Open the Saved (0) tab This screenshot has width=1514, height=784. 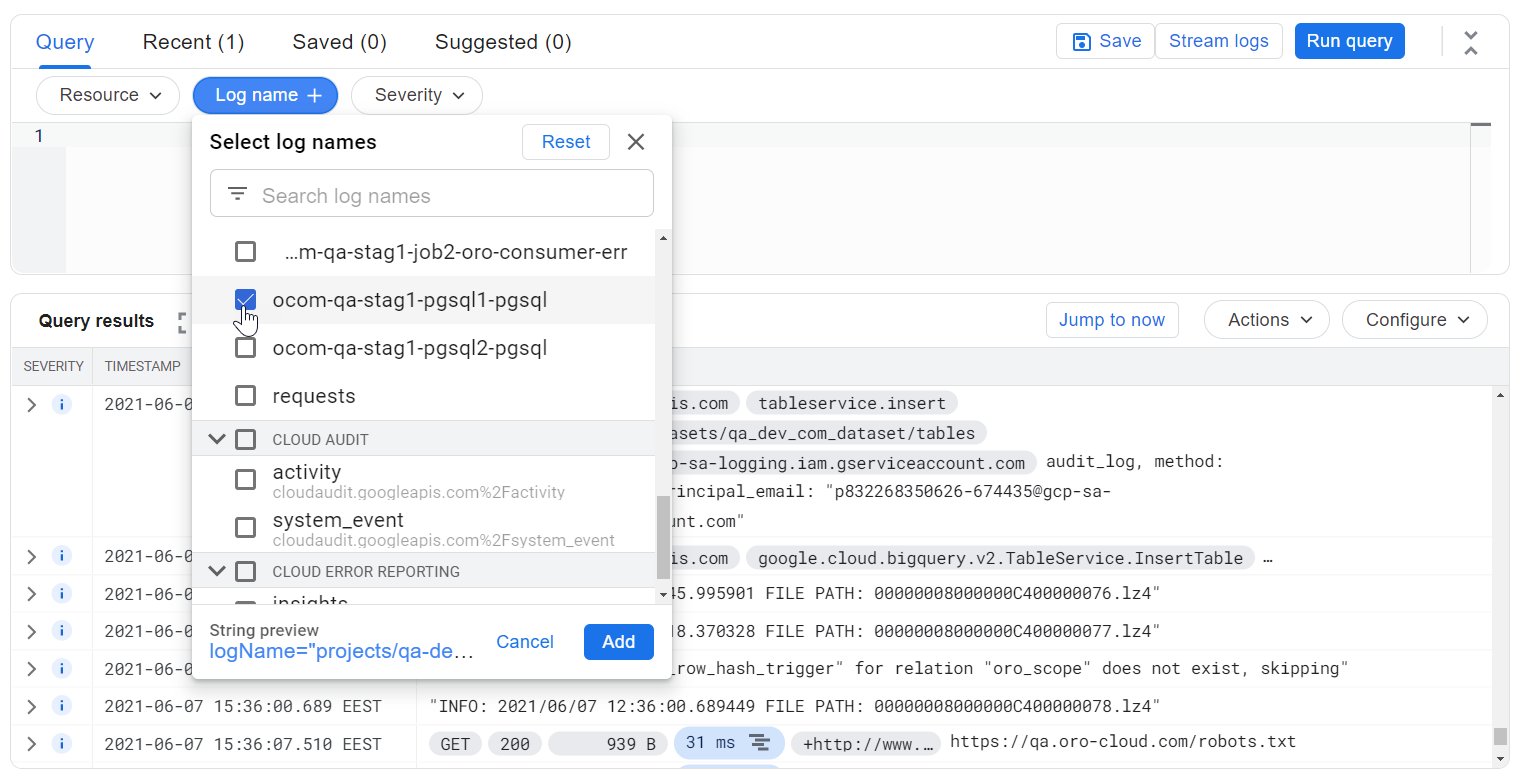click(339, 42)
